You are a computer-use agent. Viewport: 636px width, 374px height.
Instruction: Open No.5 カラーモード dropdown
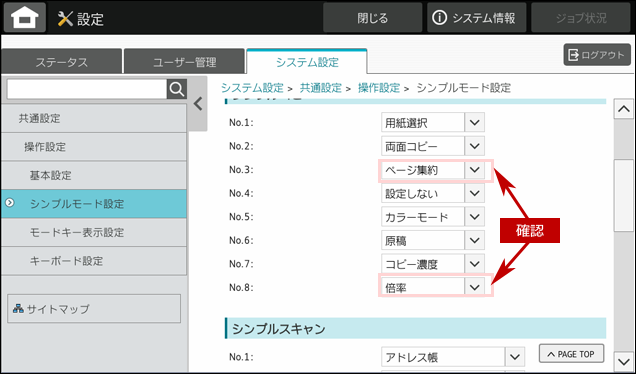point(433,217)
